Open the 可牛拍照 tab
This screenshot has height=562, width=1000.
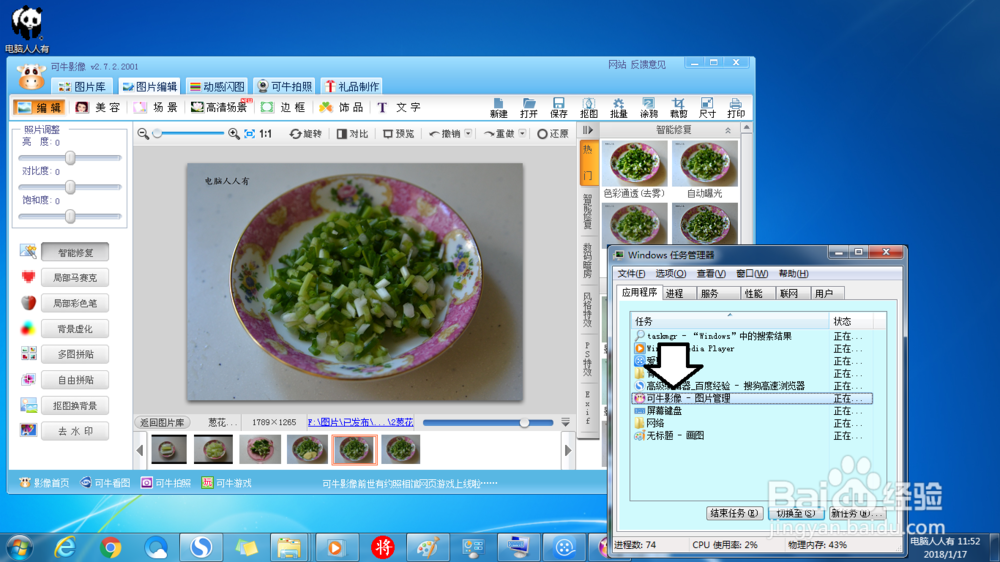[x=284, y=87]
